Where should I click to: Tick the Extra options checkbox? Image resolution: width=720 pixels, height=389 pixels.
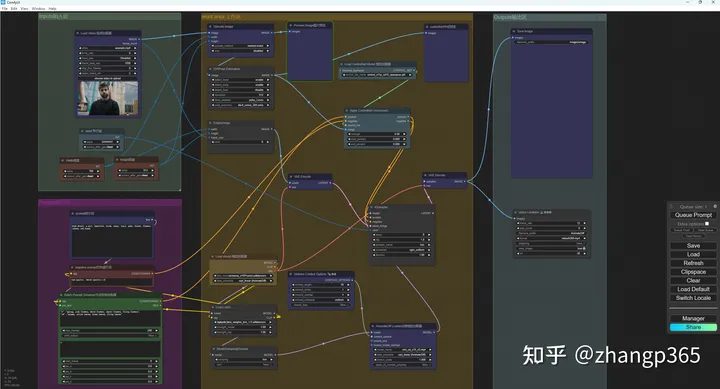[x=707, y=223]
